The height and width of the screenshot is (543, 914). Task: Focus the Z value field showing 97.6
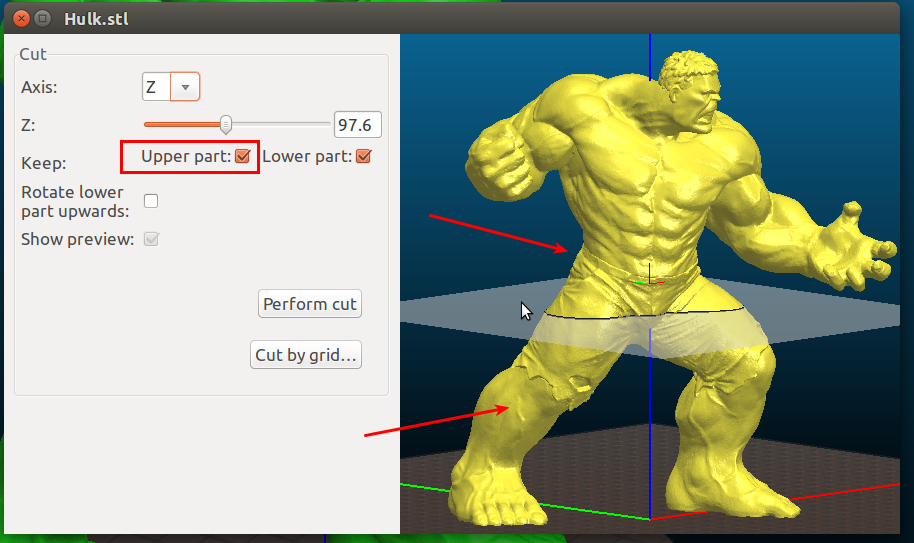[358, 125]
